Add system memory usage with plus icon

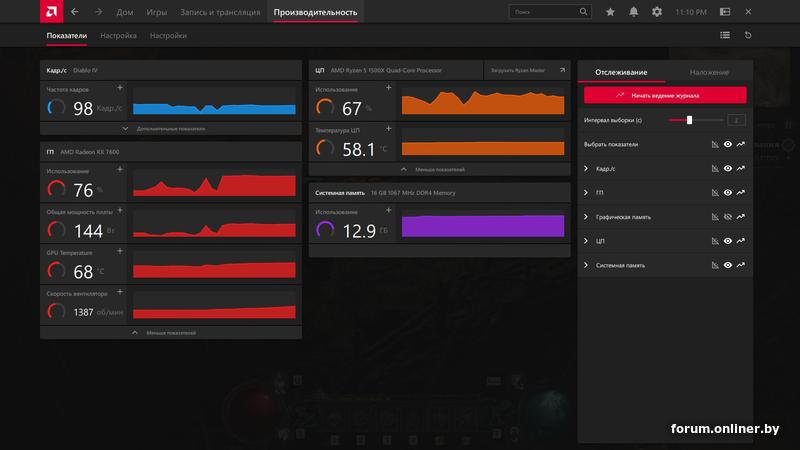point(389,210)
